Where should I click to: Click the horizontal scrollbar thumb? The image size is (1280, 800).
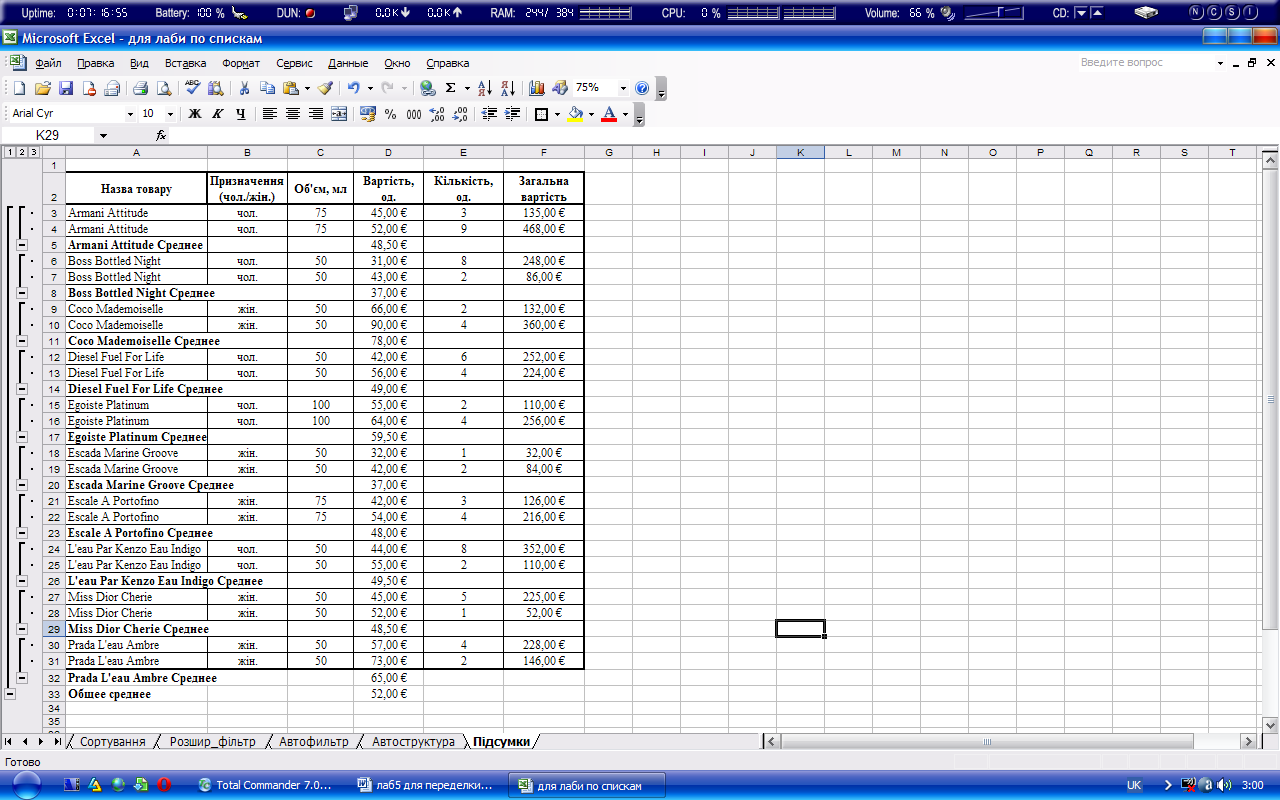click(x=987, y=742)
